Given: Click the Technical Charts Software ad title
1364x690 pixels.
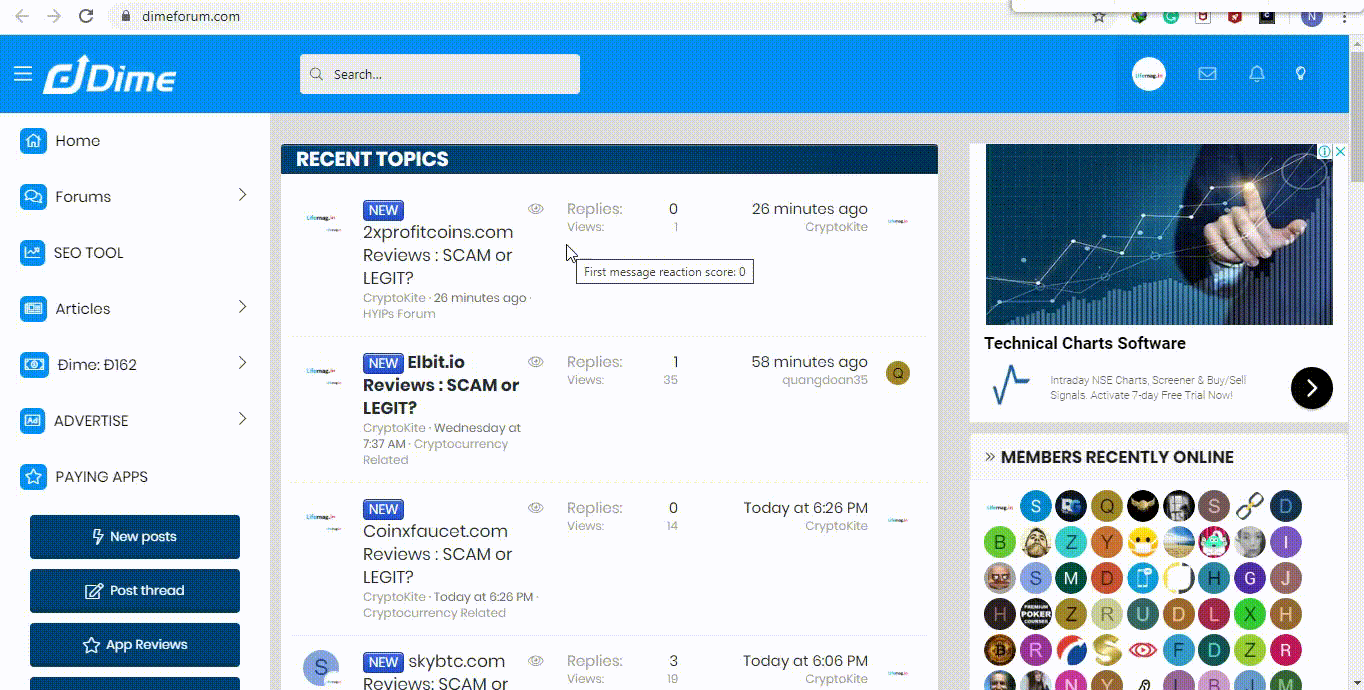Looking at the screenshot, I should tap(1085, 343).
